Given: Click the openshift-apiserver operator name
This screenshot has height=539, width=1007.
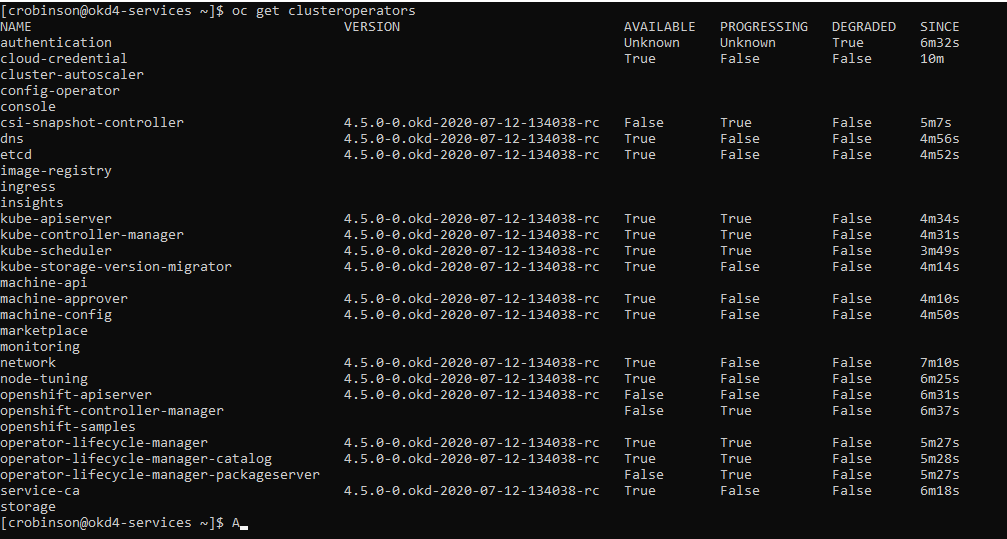Looking at the screenshot, I should [x=76, y=395].
